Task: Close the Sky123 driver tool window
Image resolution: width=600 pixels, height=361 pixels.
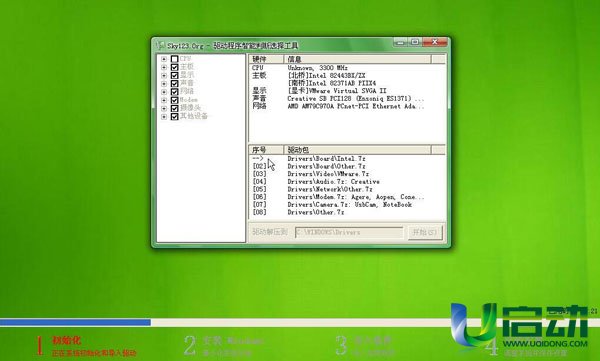Action: [435, 42]
